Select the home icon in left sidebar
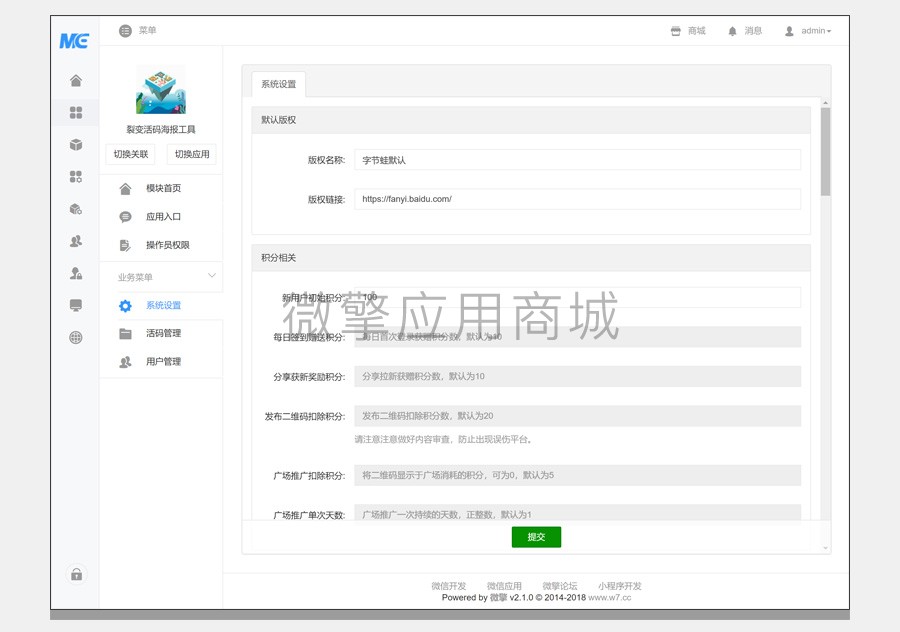The image size is (900, 632). click(x=75, y=79)
